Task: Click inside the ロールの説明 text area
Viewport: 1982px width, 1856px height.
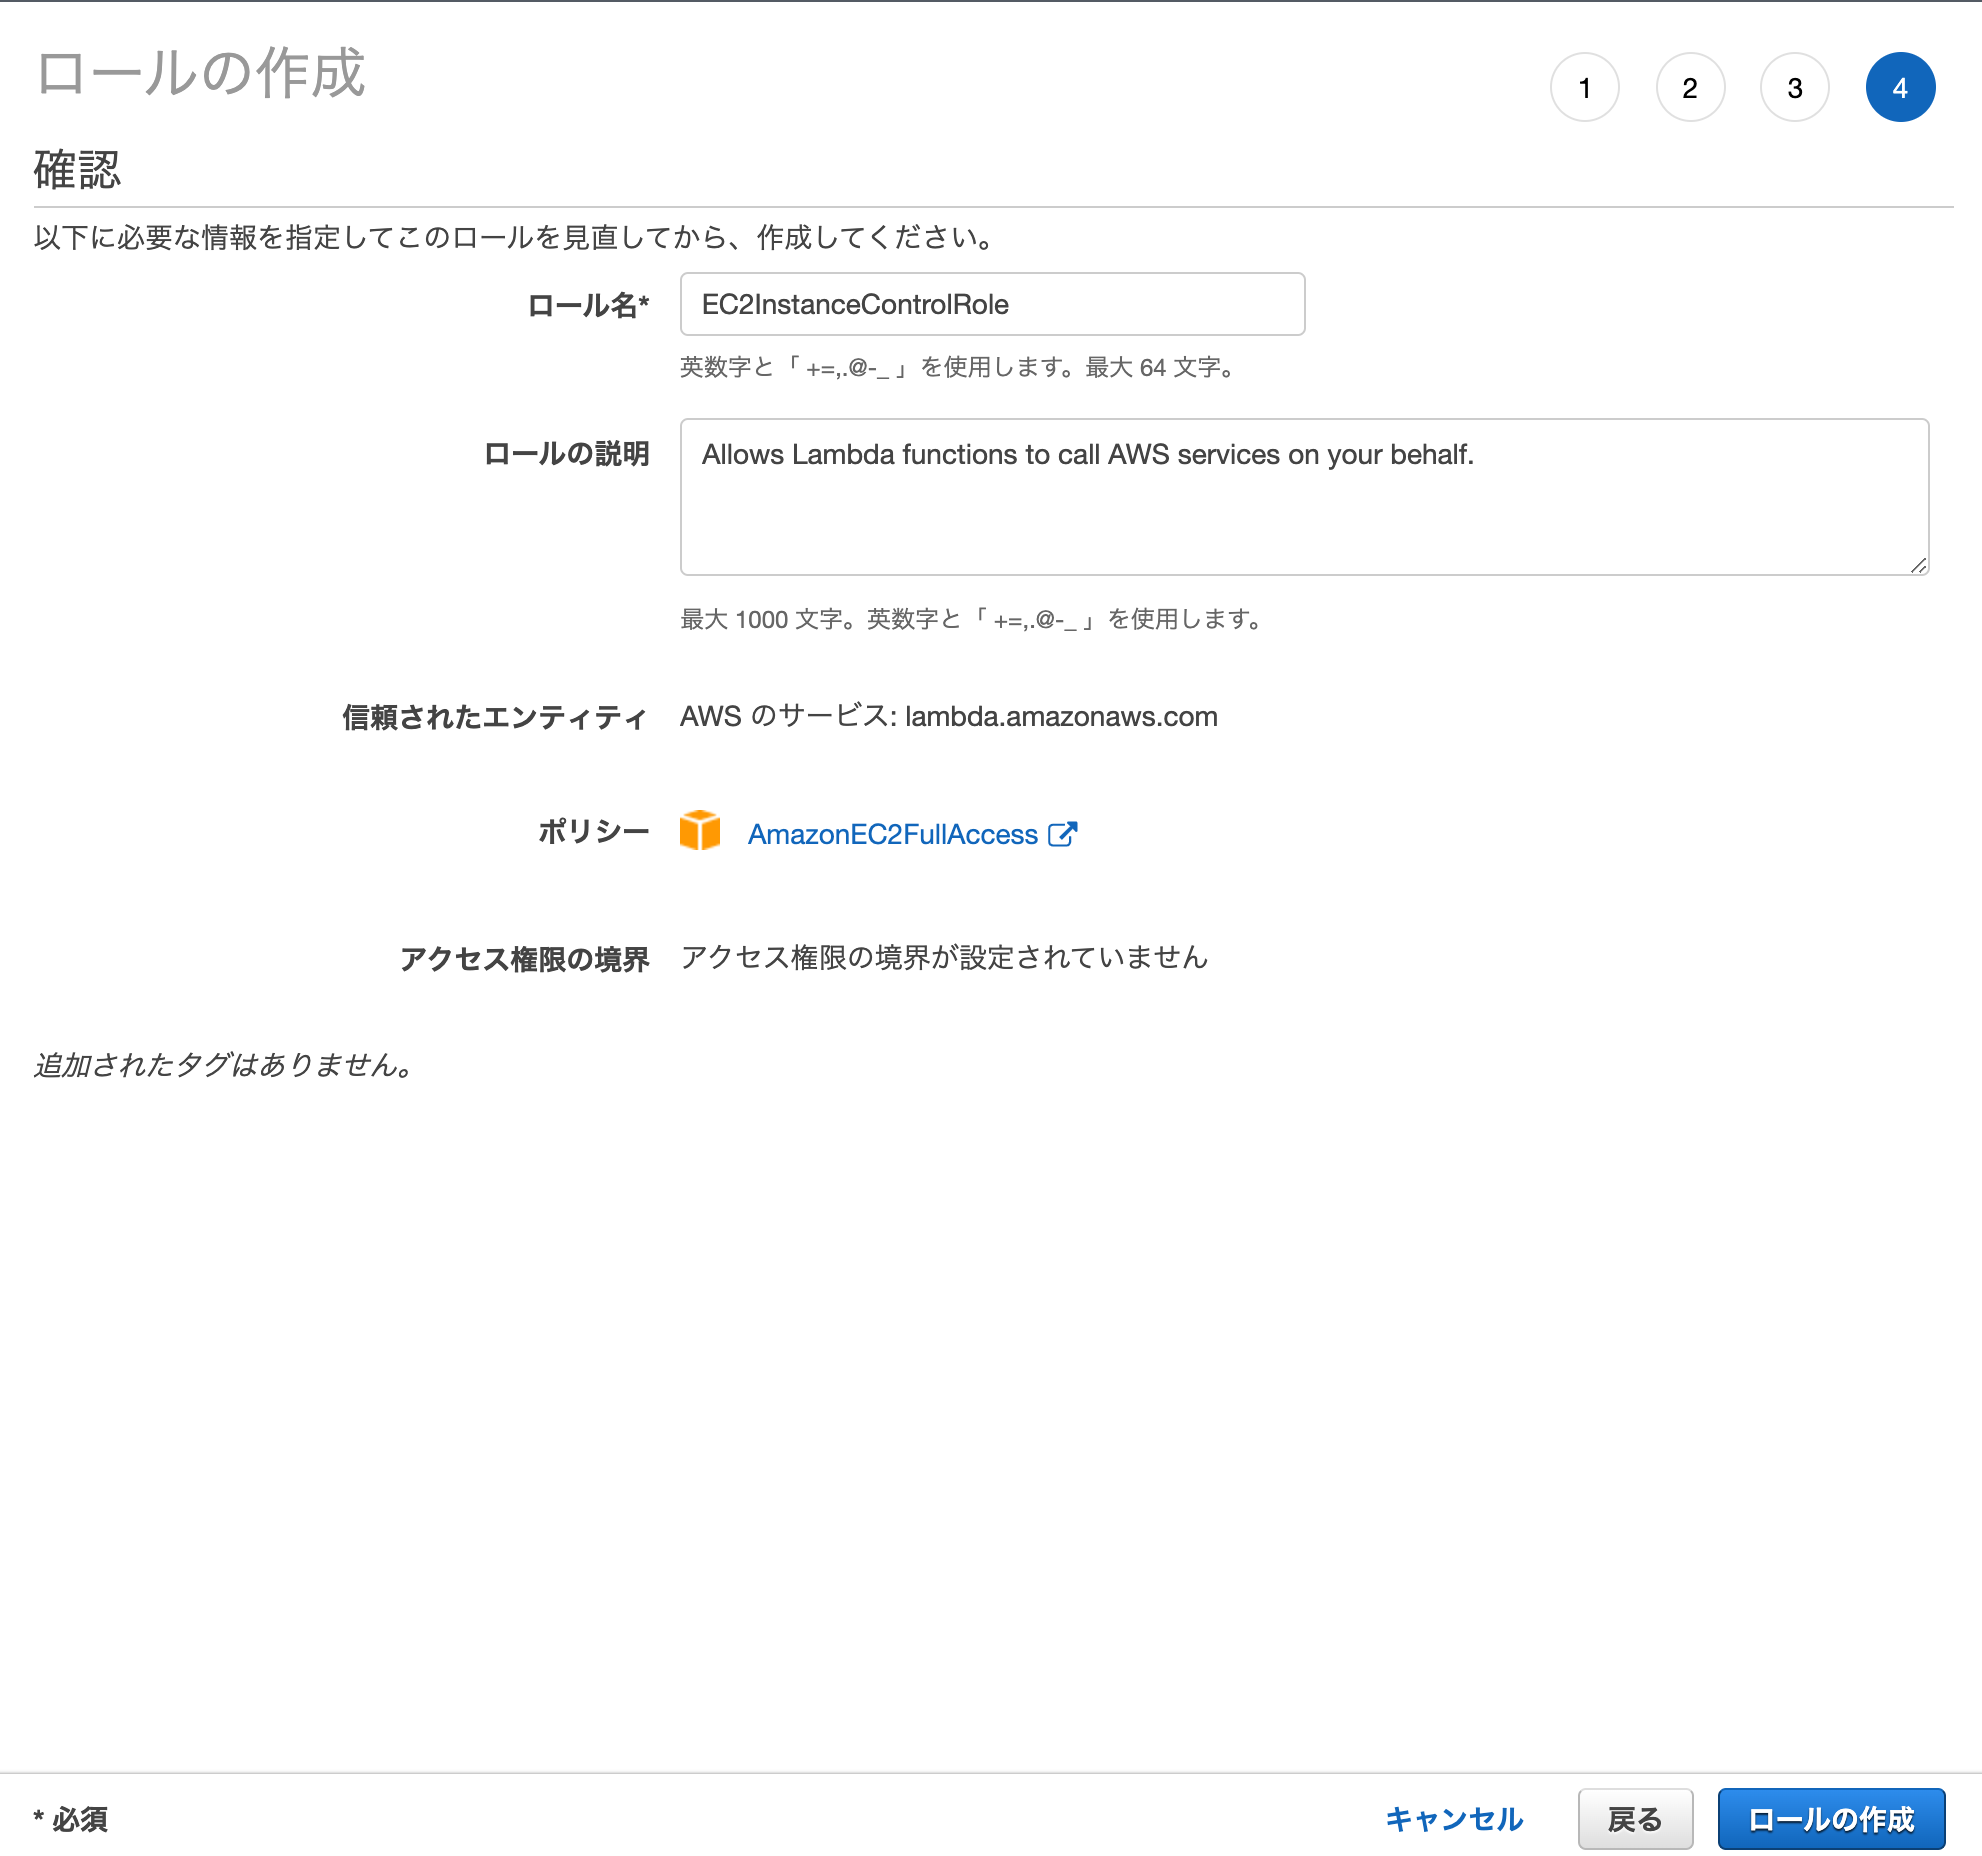Action: coord(1304,497)
